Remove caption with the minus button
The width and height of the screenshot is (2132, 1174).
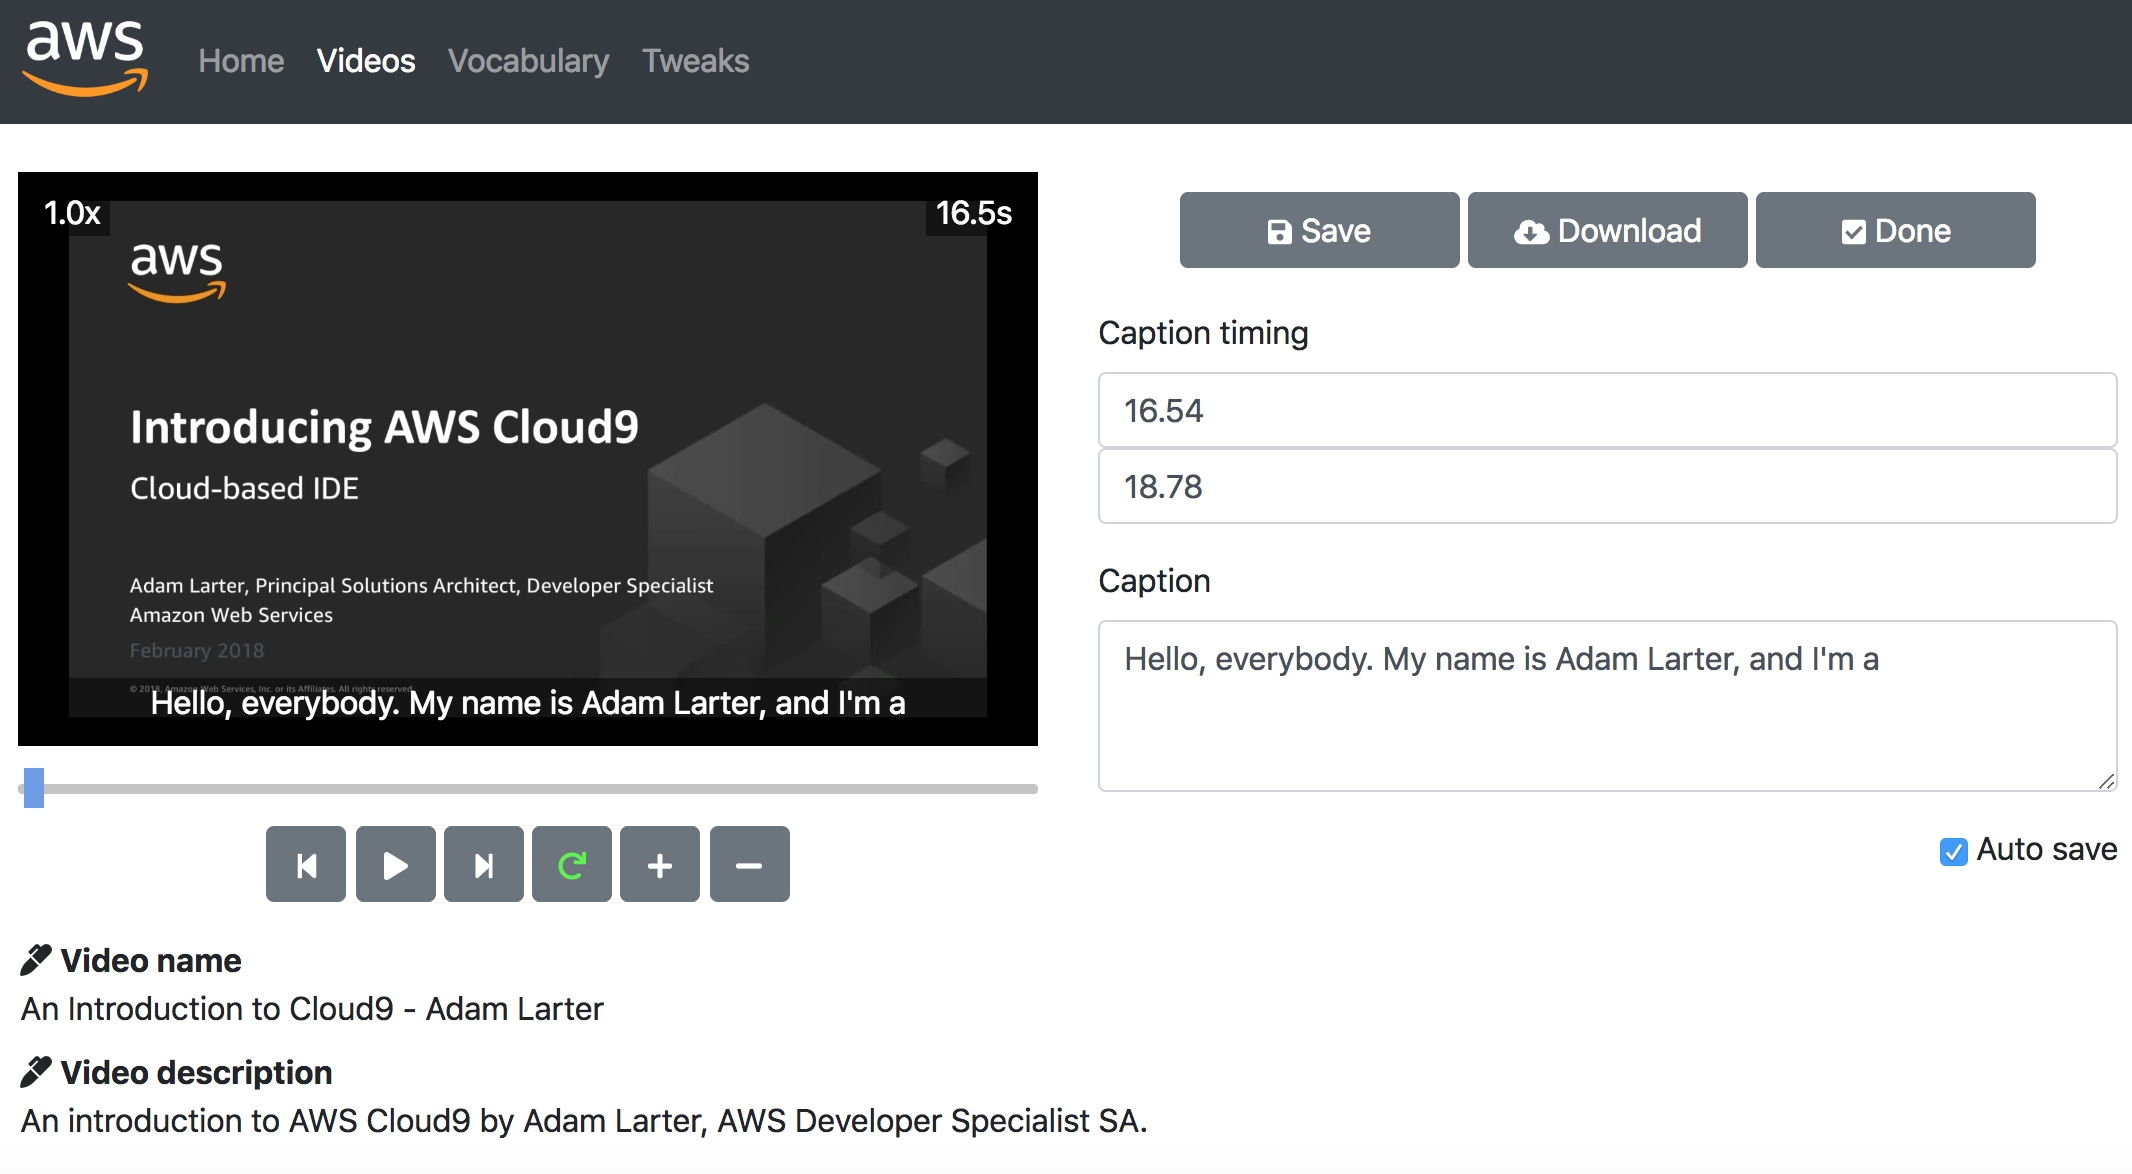tap(749, 865)
